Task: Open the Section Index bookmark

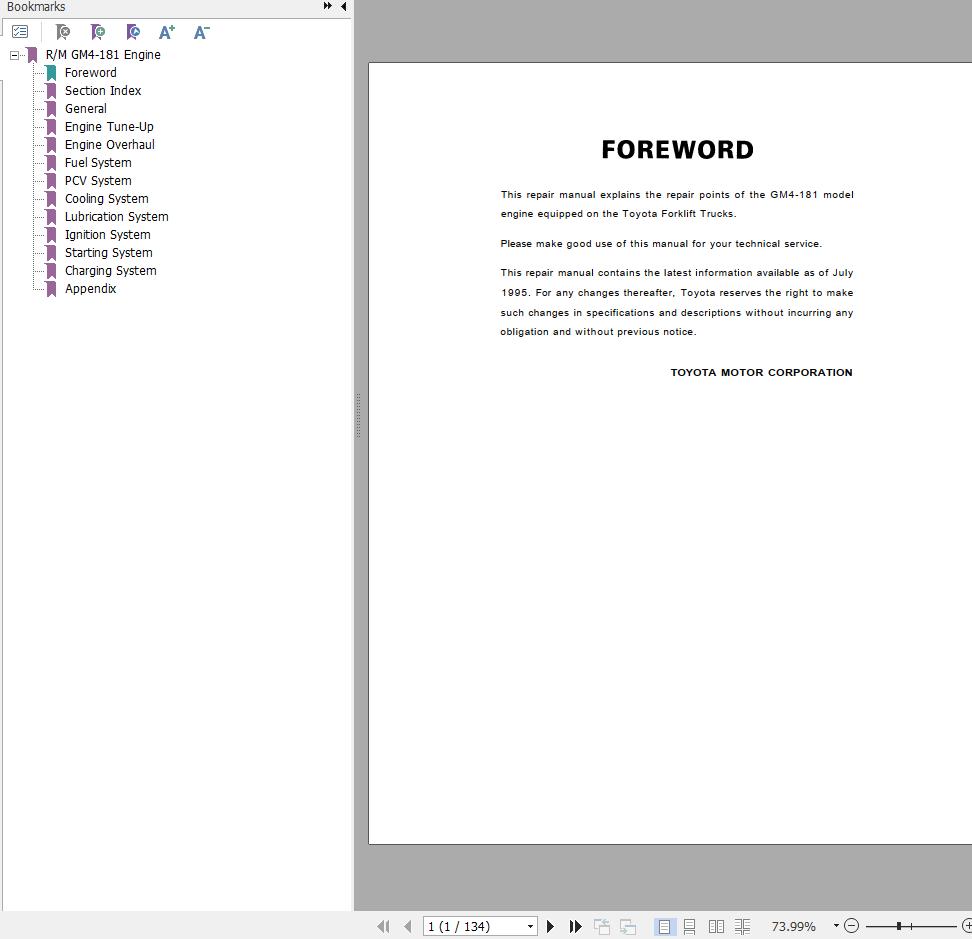Action: point(103,90)
